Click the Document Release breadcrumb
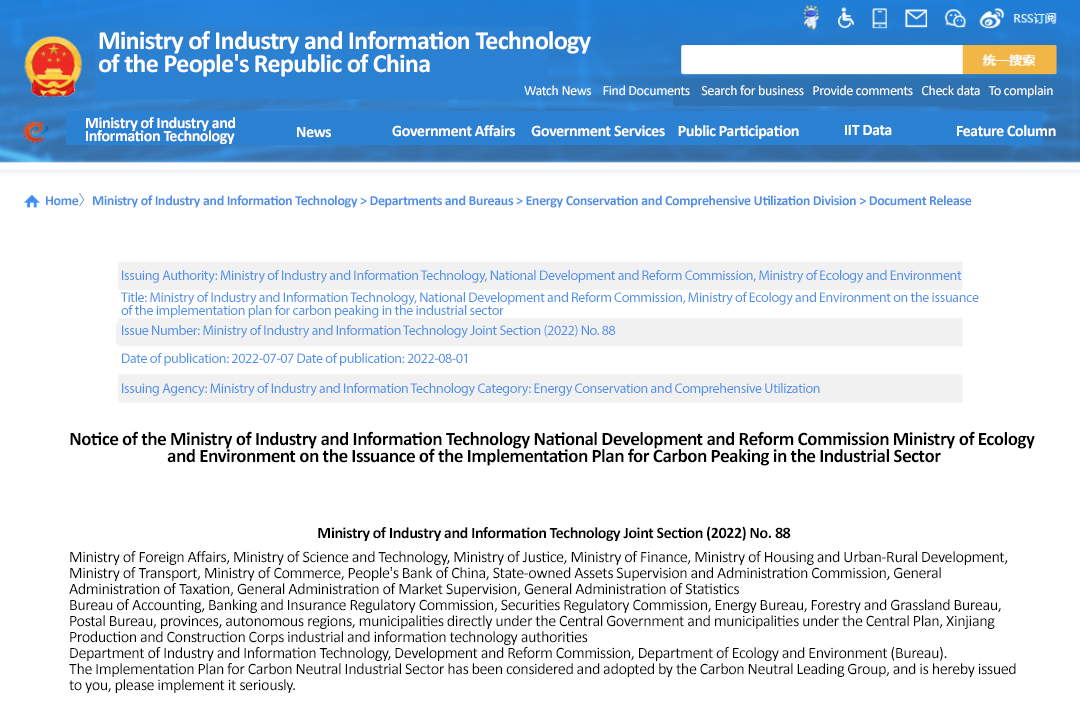The image size is (1080, 716). point(920,201)
